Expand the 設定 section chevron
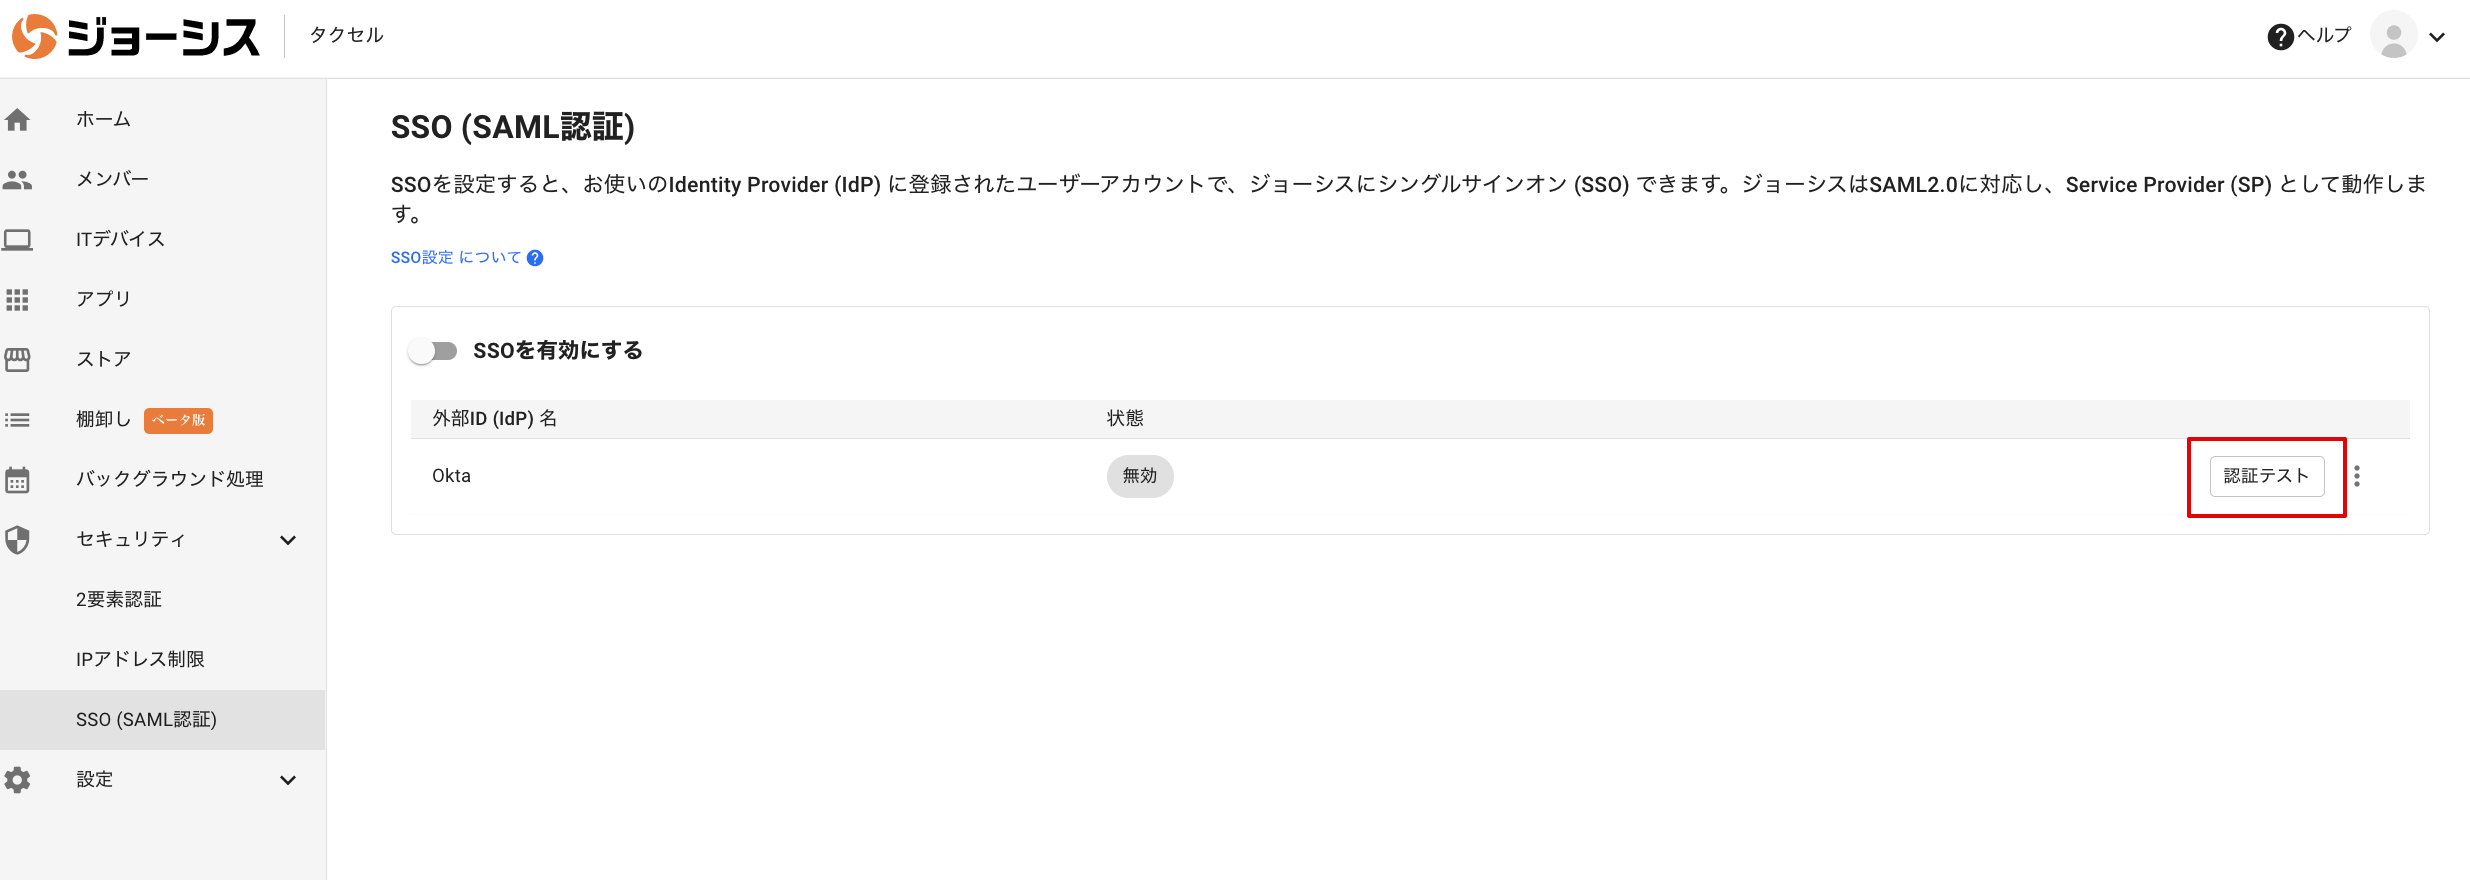The height and width of the screenshot is (880, 2470). tap(288, 780)
